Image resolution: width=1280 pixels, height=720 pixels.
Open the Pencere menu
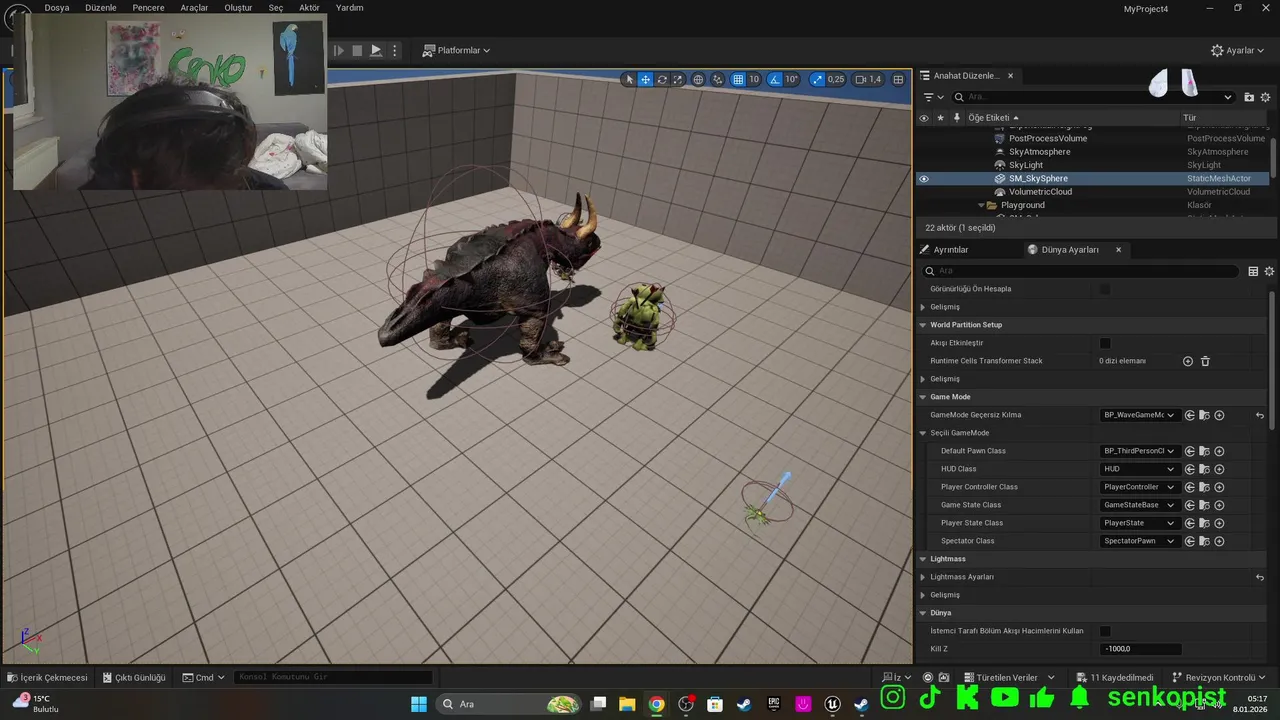(148, 7)
